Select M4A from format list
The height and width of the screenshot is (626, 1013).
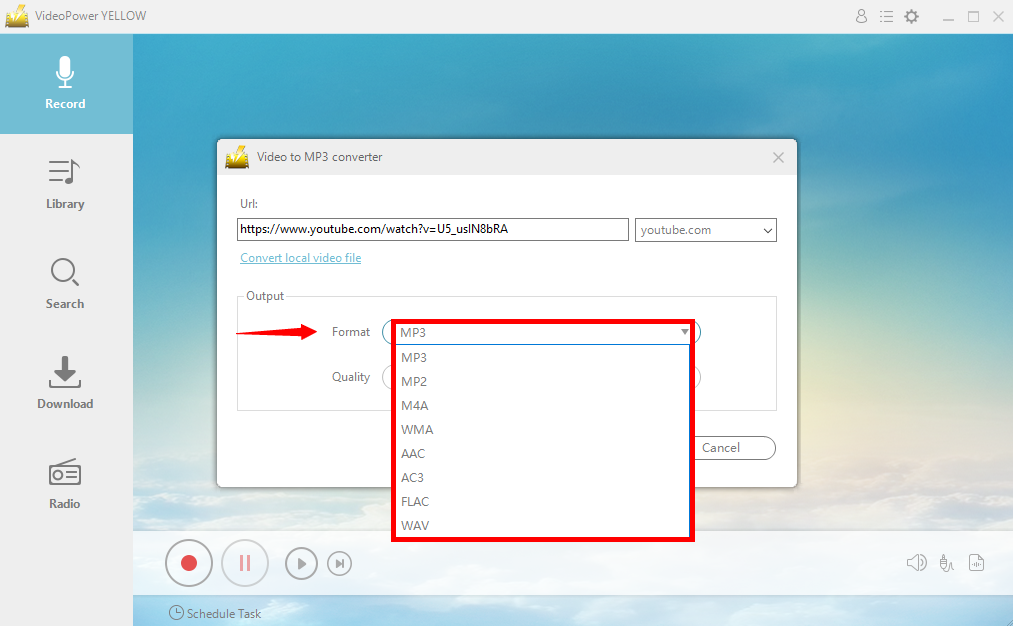point(415,405)
